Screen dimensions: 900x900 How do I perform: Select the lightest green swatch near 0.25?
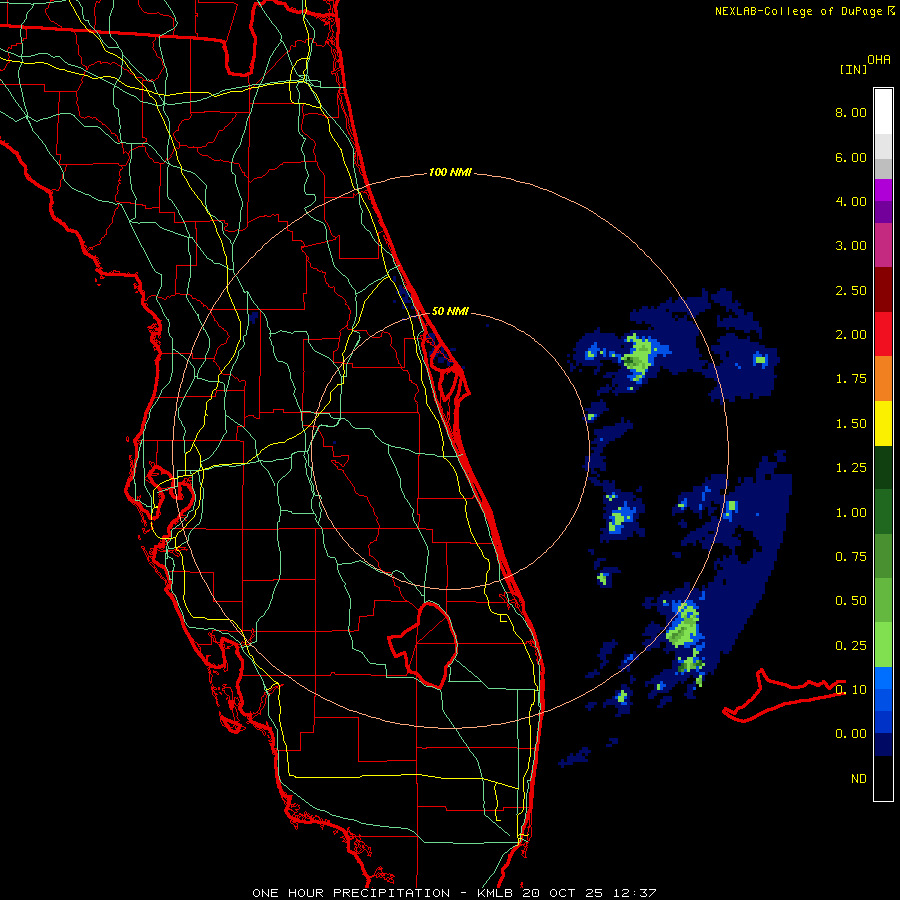point(883,645)
